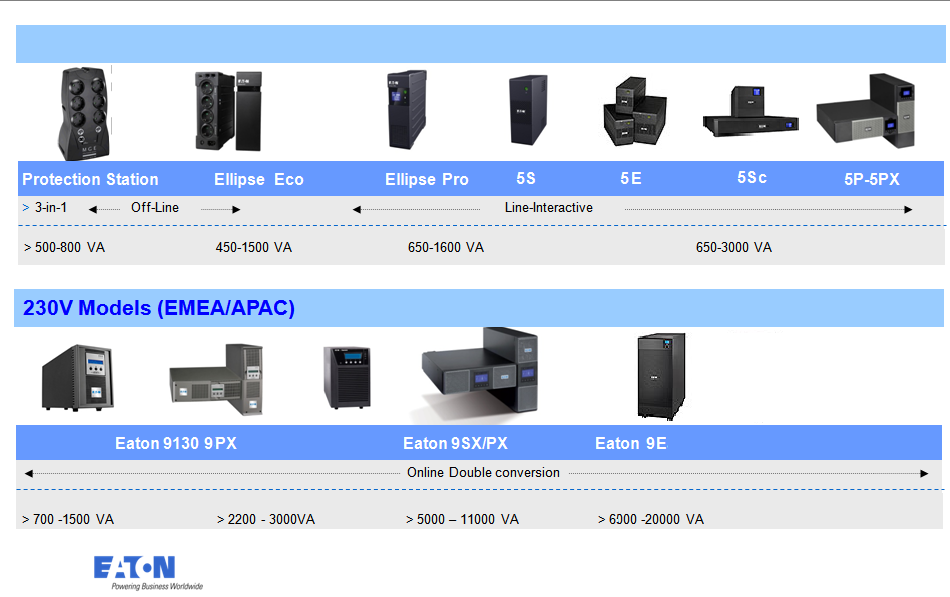Click the 5Sc rack and tower UPS image
The image size is (950, 597).
pyautogui.click(x=751, y=111)
